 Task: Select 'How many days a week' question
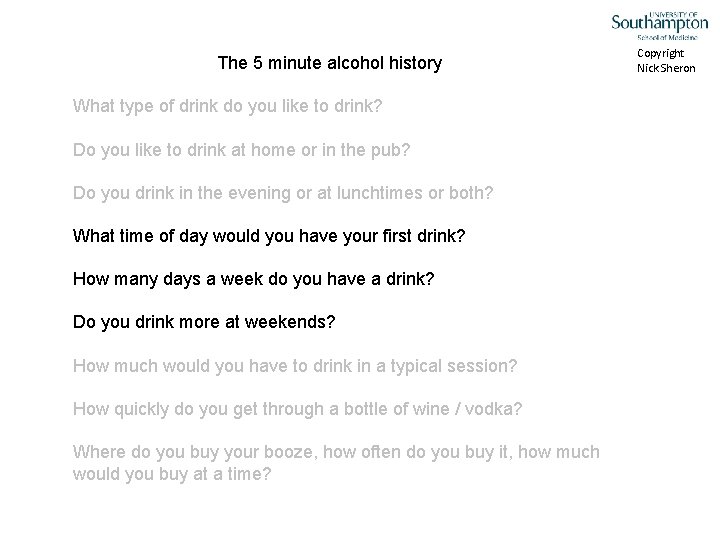point(253,279)
